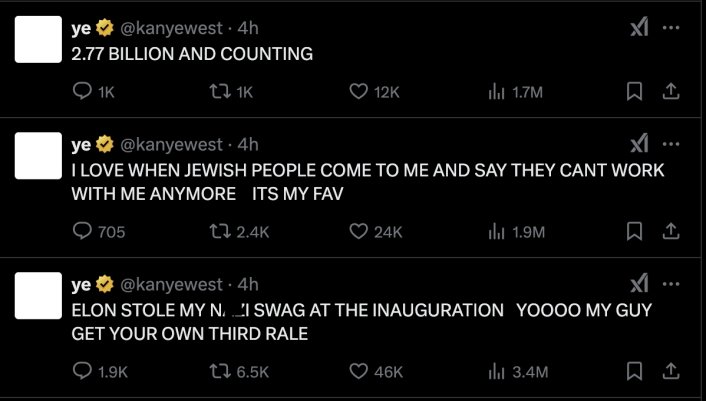The image size is (706, 401).
Task: View analytics for tweet with 1.7M views
Action: coord(496,92)
